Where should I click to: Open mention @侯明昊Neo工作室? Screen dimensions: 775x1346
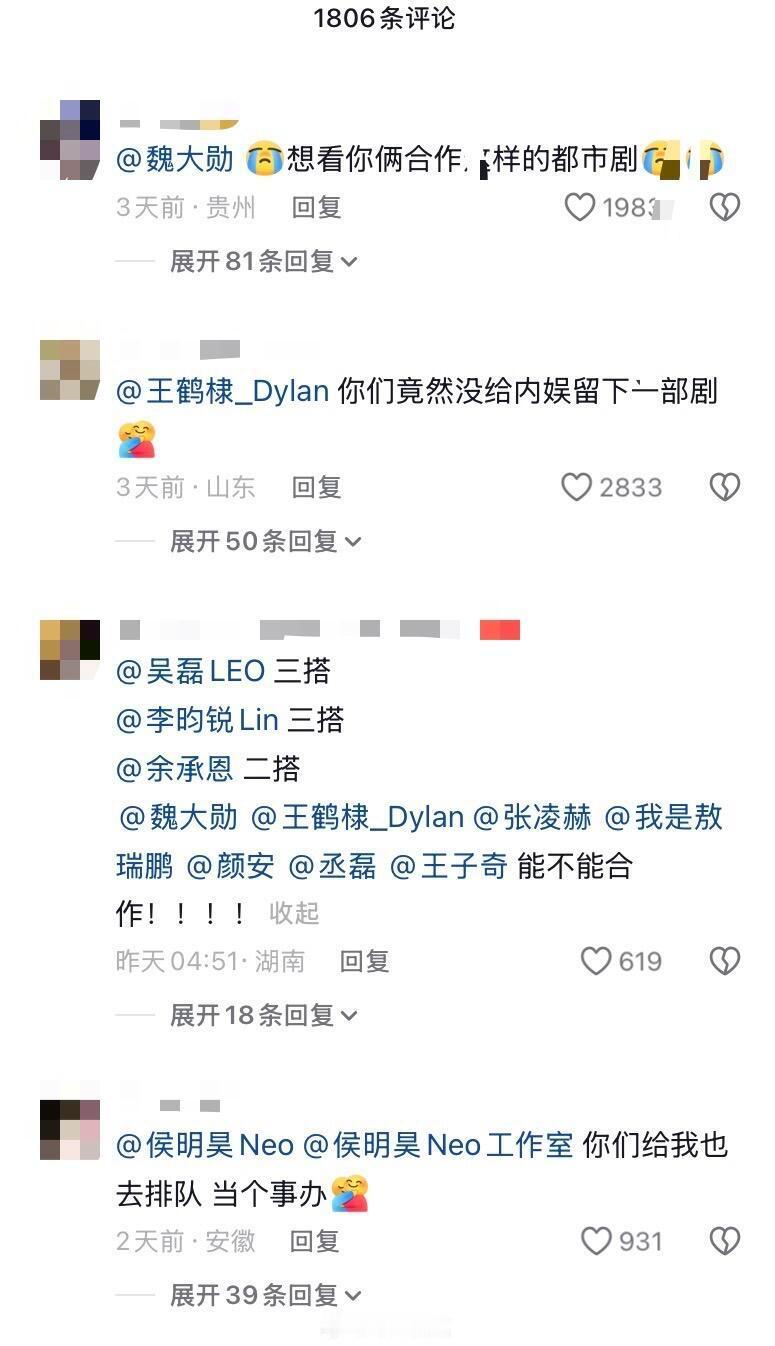point(438,1145)
